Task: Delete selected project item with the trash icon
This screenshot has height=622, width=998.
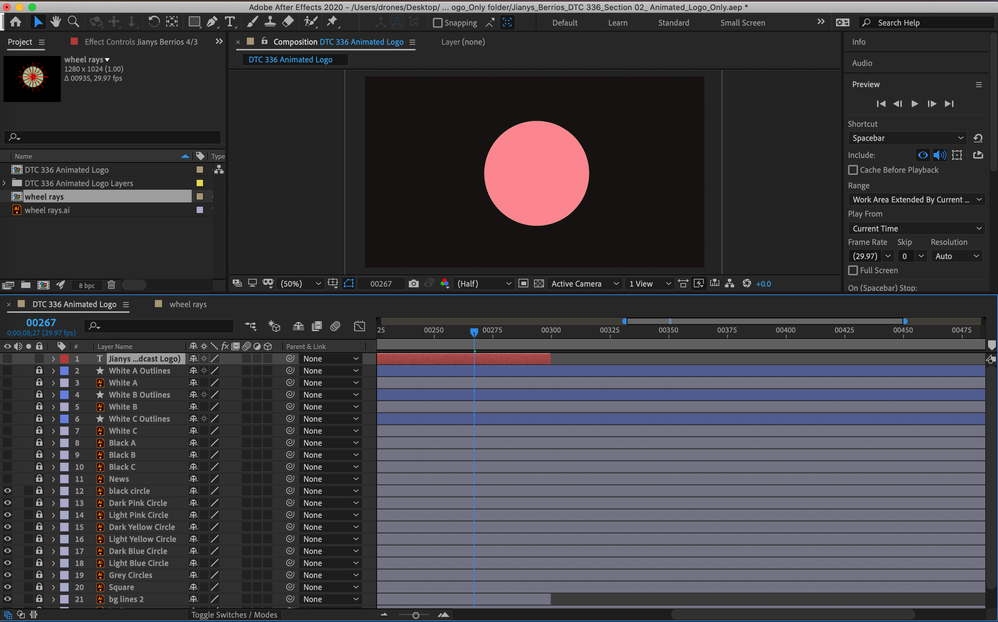Action: pyautogui.click(x=111, y=286)
